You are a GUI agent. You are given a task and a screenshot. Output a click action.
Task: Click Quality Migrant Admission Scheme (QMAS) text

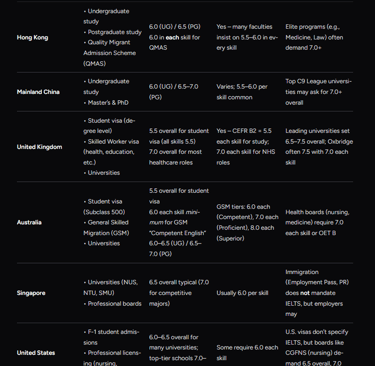pos(109,53)
